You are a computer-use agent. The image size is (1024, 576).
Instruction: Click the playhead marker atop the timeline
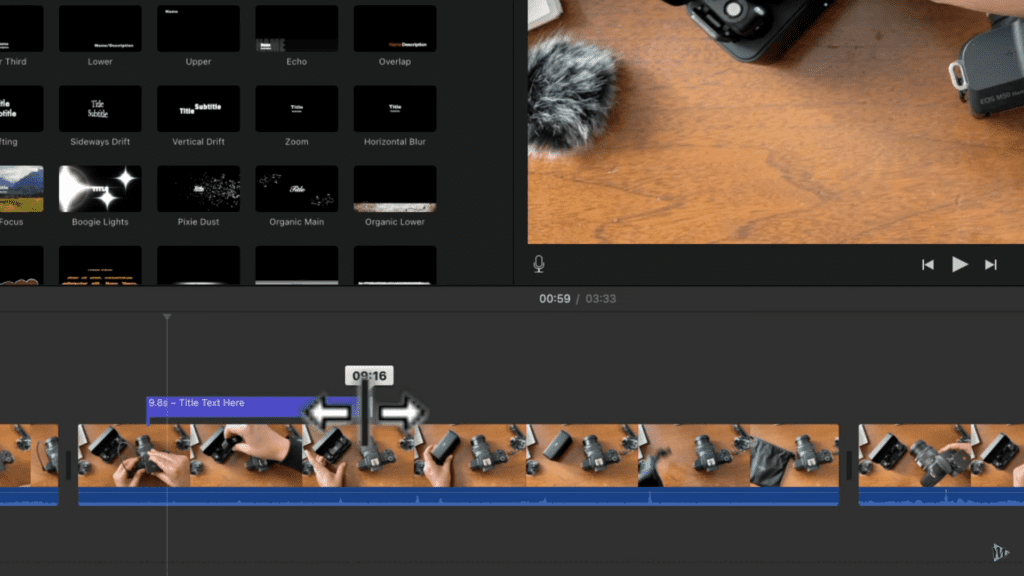point(167,317)
